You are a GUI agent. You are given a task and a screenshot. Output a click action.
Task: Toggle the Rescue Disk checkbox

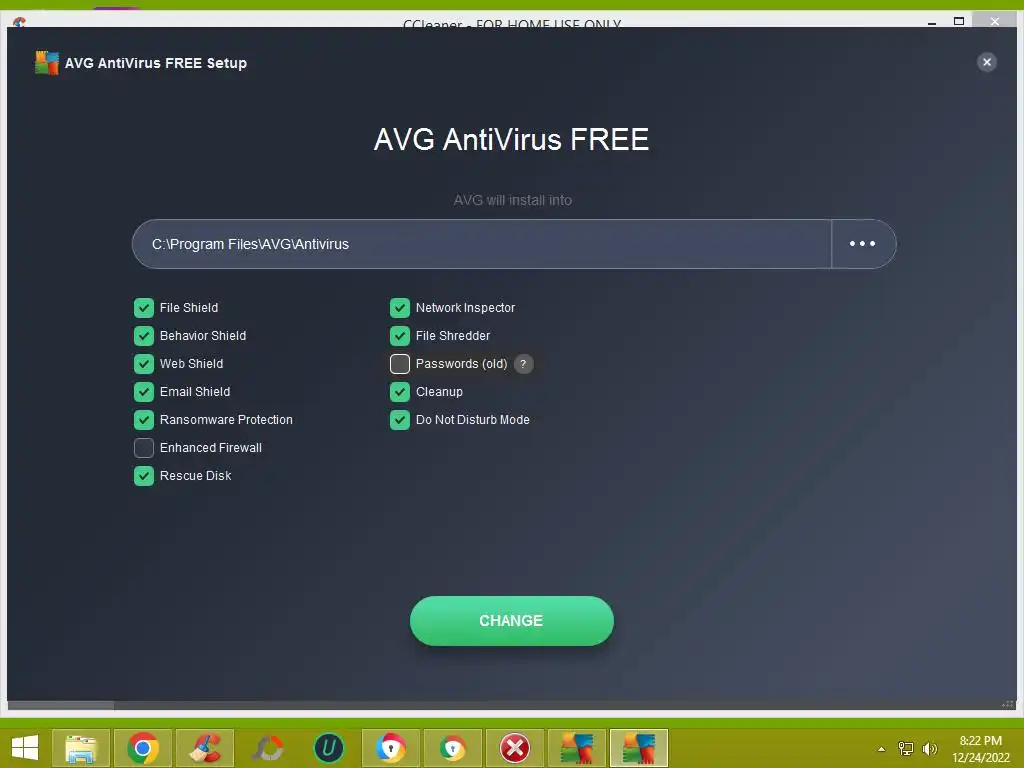point(144,476)
